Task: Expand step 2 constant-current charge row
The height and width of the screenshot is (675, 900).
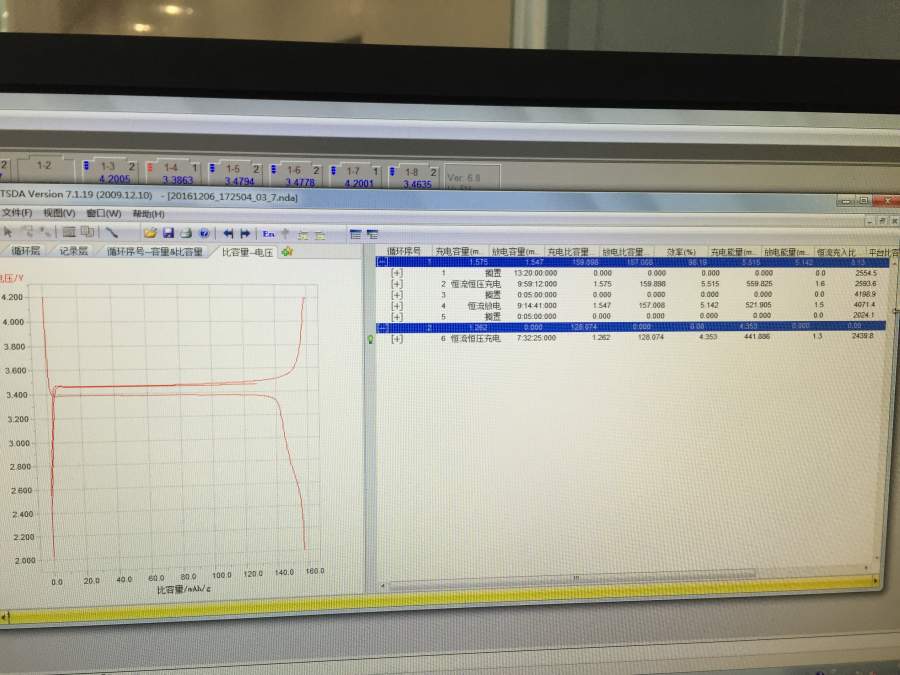Action: [397, 284]
